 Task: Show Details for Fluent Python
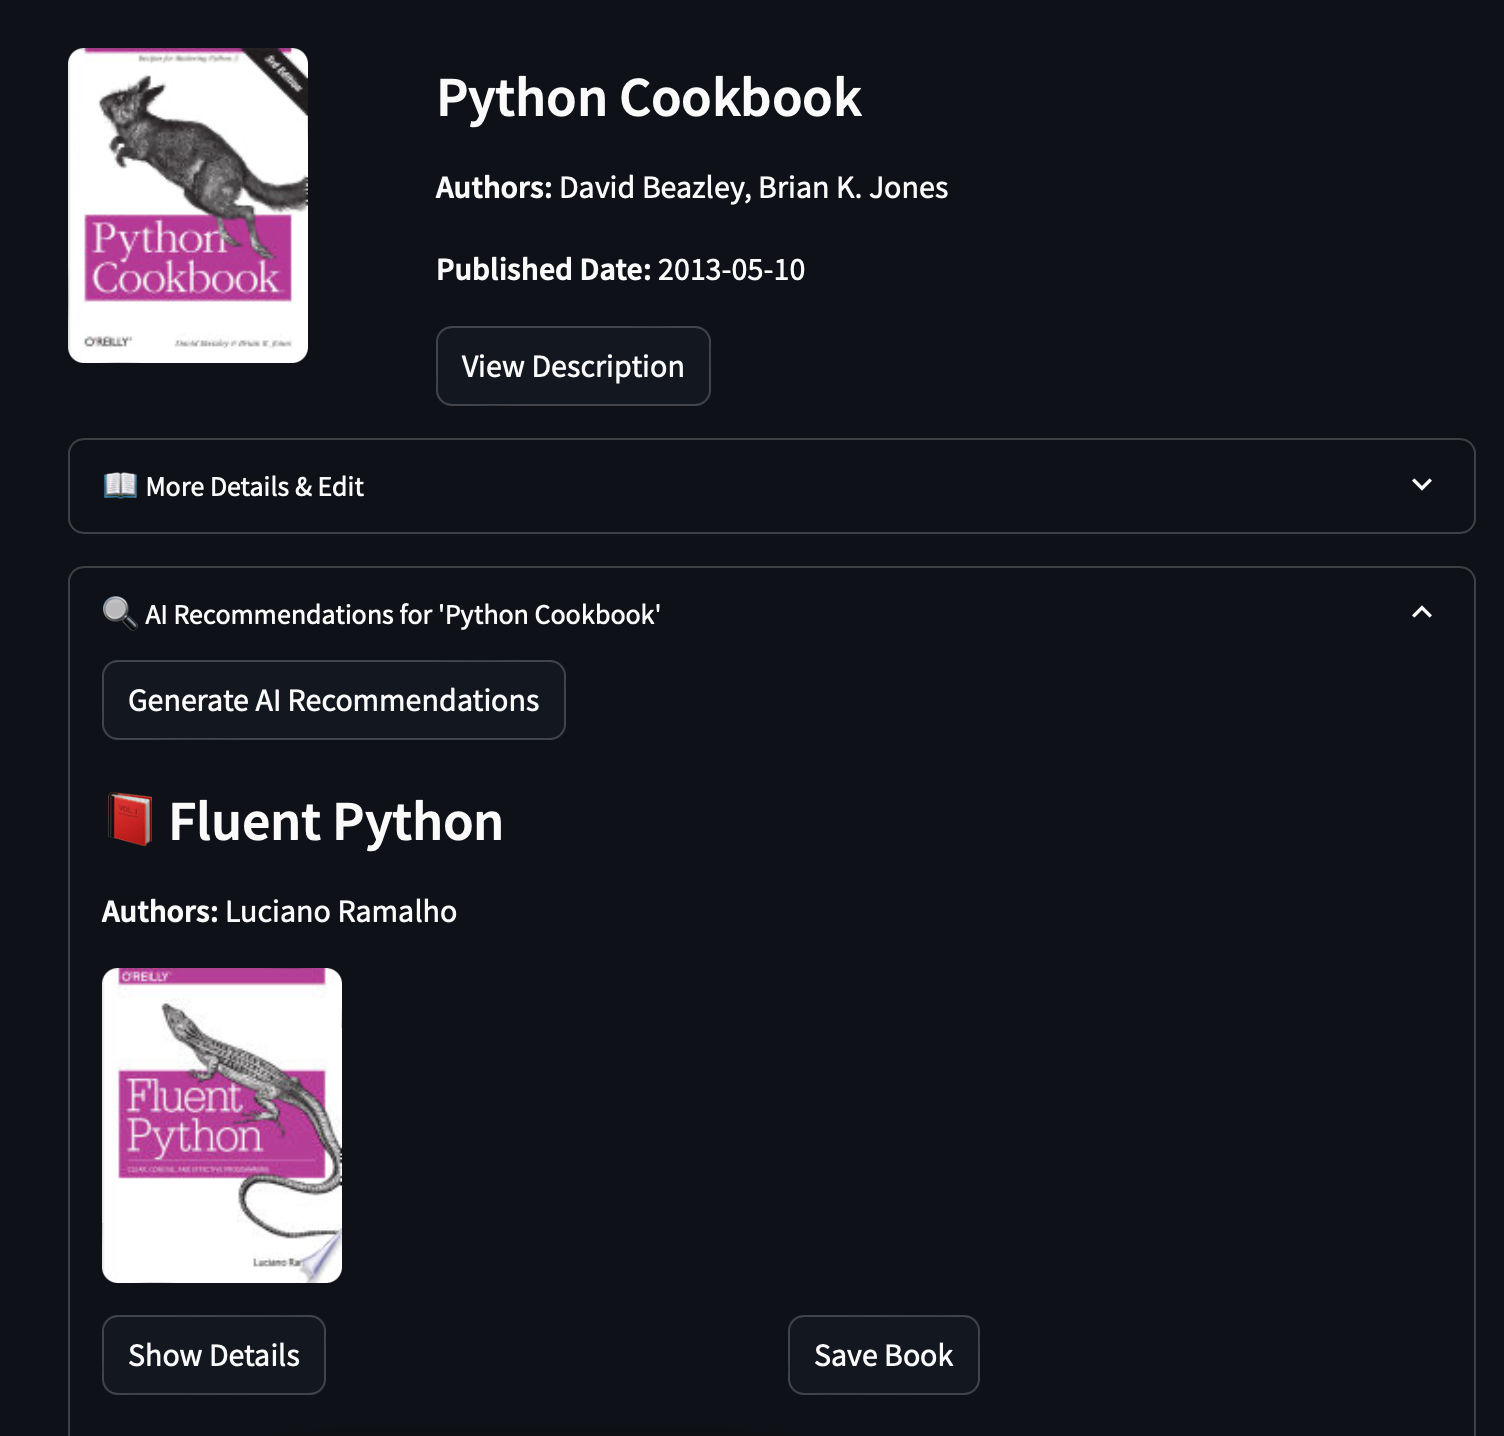pyautogui.click(x=214, y=1355)
